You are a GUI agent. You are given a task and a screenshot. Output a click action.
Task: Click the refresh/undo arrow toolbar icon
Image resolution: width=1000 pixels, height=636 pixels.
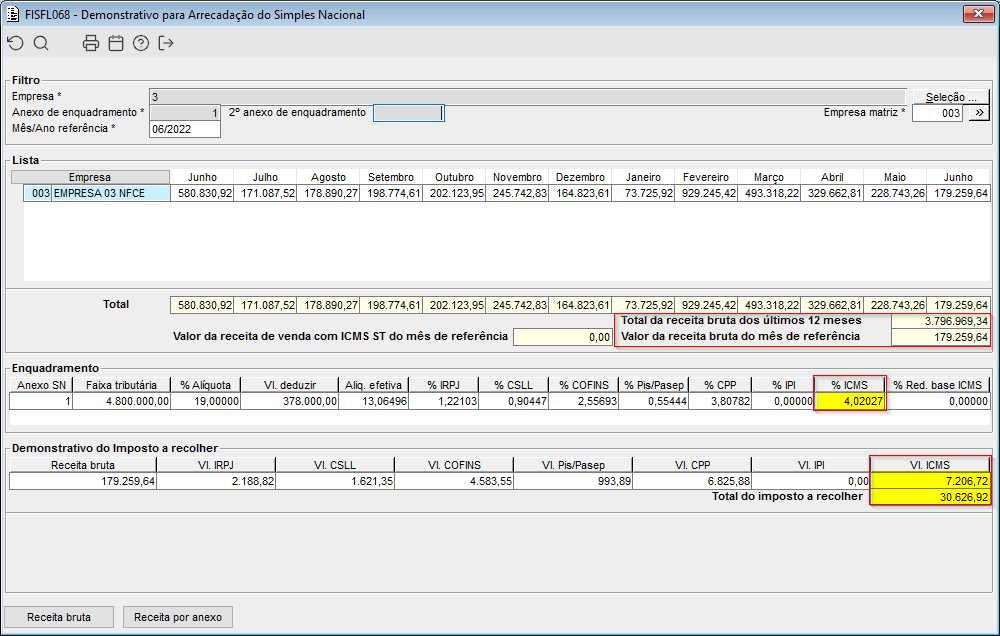click(x=14, y=43)
